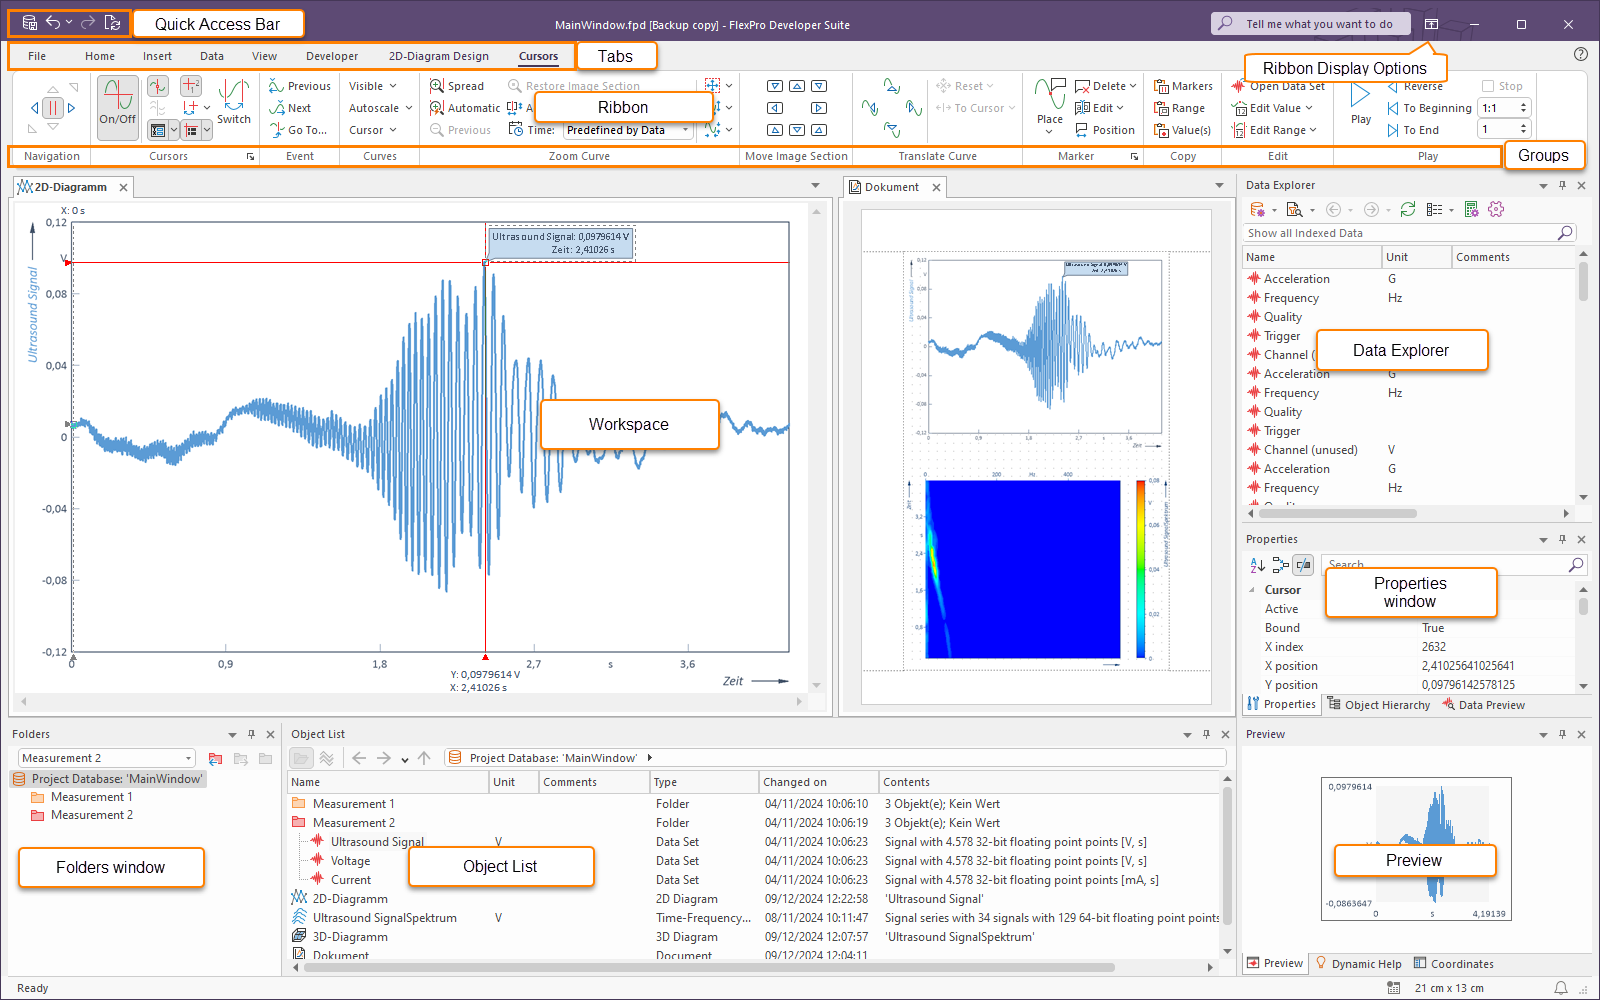The width and height of the screenshot is (1600, 1000).
Task: Tick the Stop checkbox in Play group
Action: [1488, 86]
